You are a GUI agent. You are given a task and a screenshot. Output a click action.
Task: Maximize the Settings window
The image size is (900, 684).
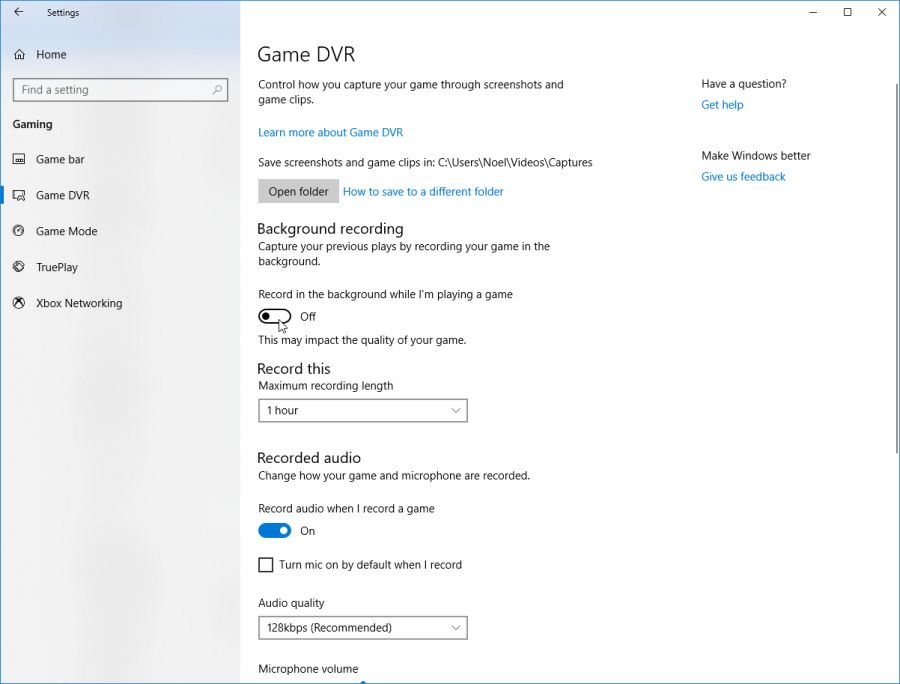tap(847, 12)
